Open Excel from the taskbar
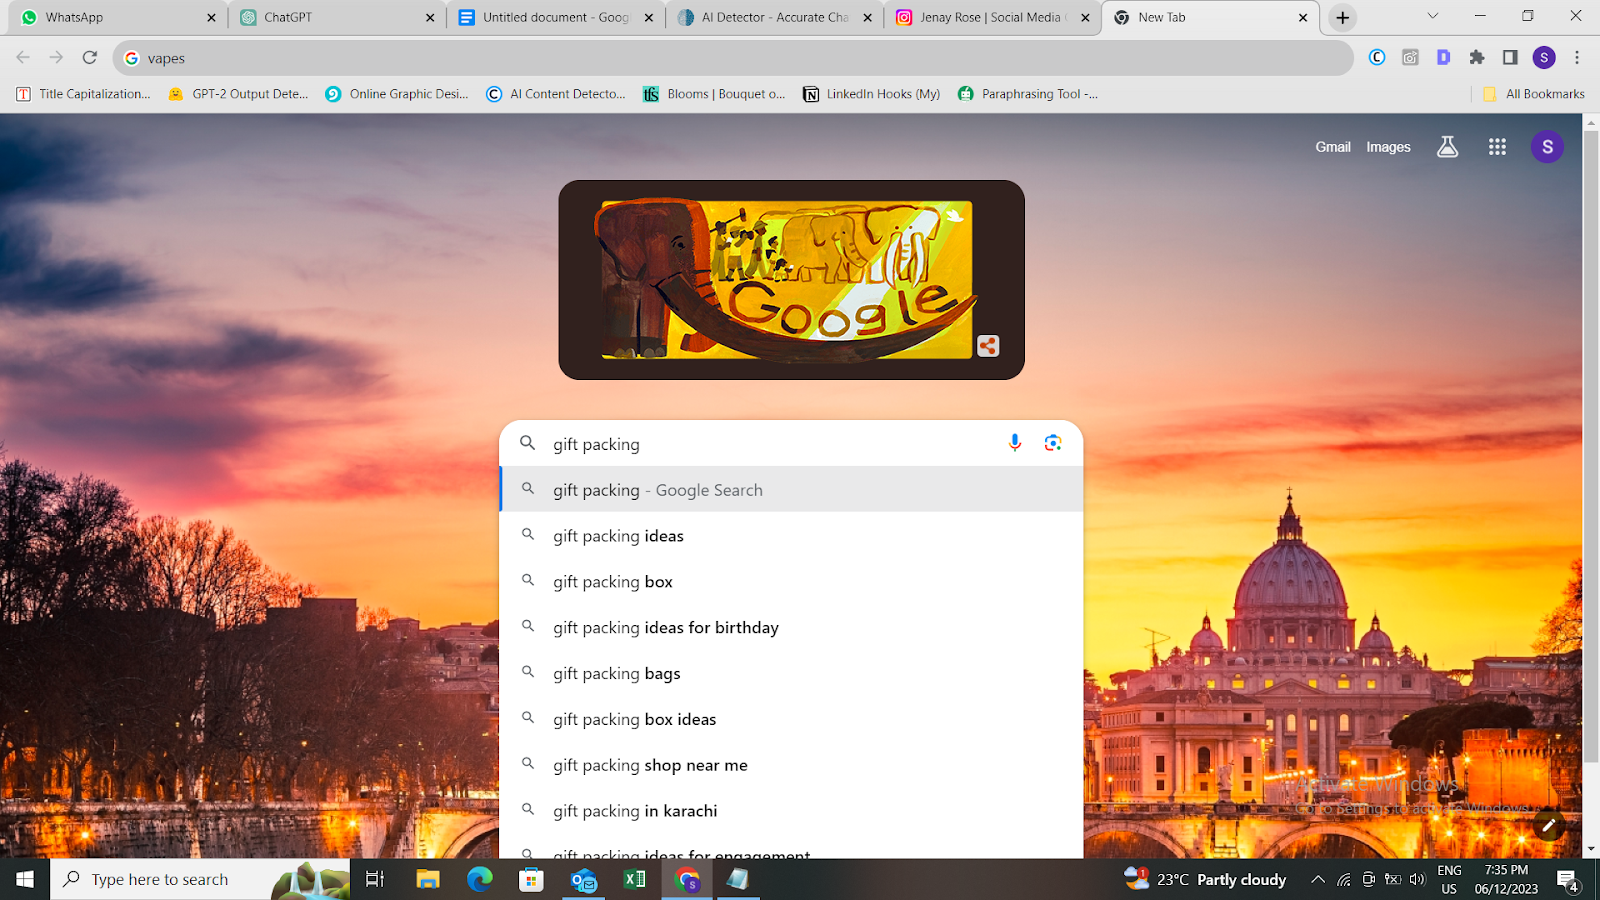 634,879
